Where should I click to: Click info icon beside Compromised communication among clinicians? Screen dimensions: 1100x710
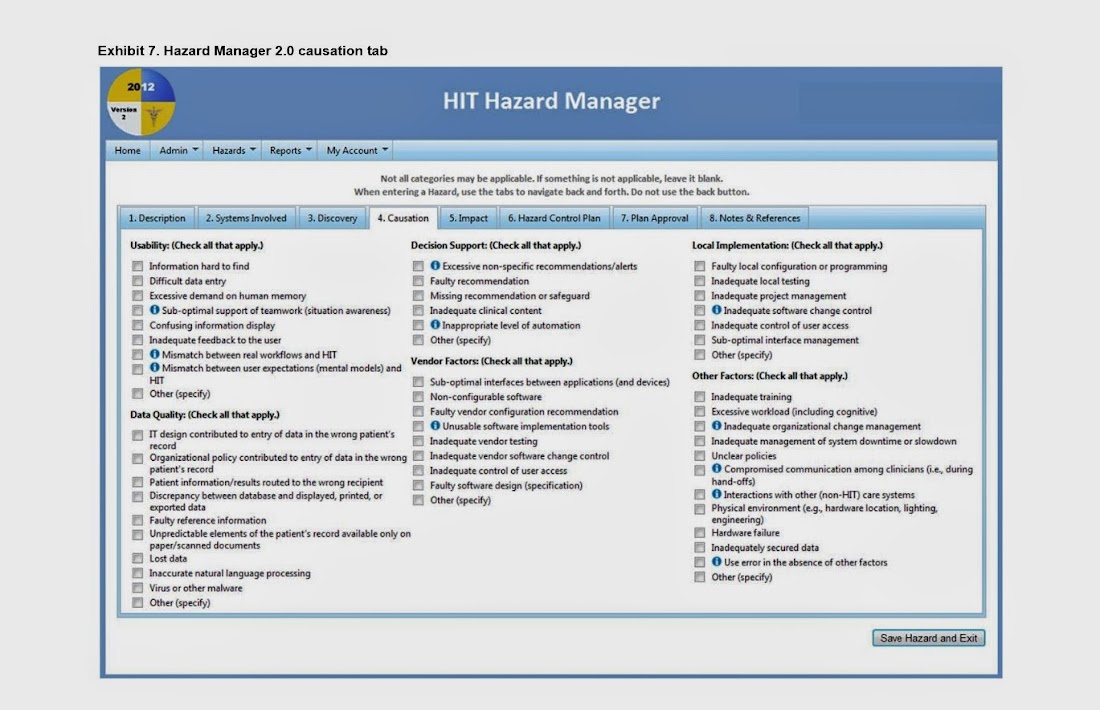tap(716, 469)
